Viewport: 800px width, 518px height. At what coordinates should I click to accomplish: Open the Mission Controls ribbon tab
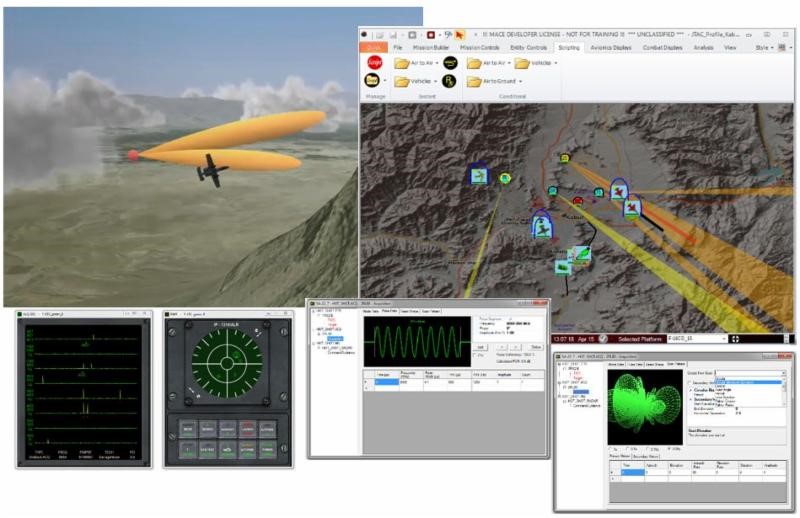(480, 47)
